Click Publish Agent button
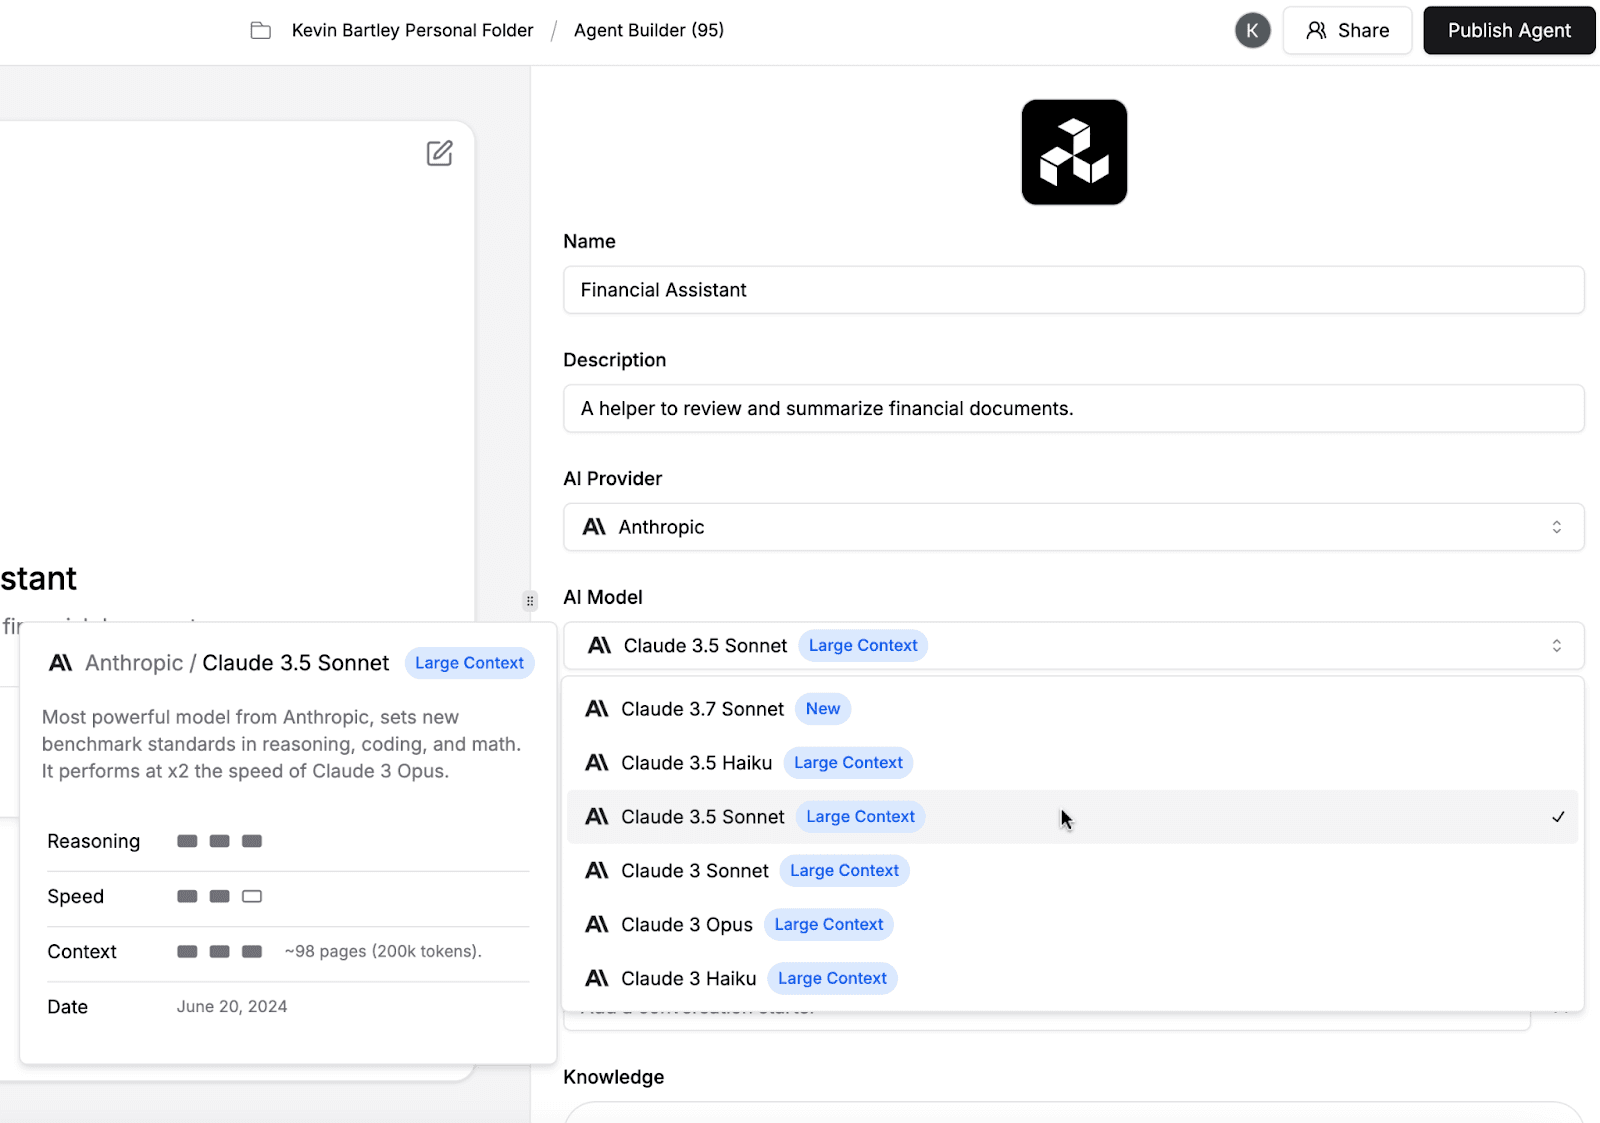The height and width of the screenshot is (1123, 1600). [x=1509, y=30]
